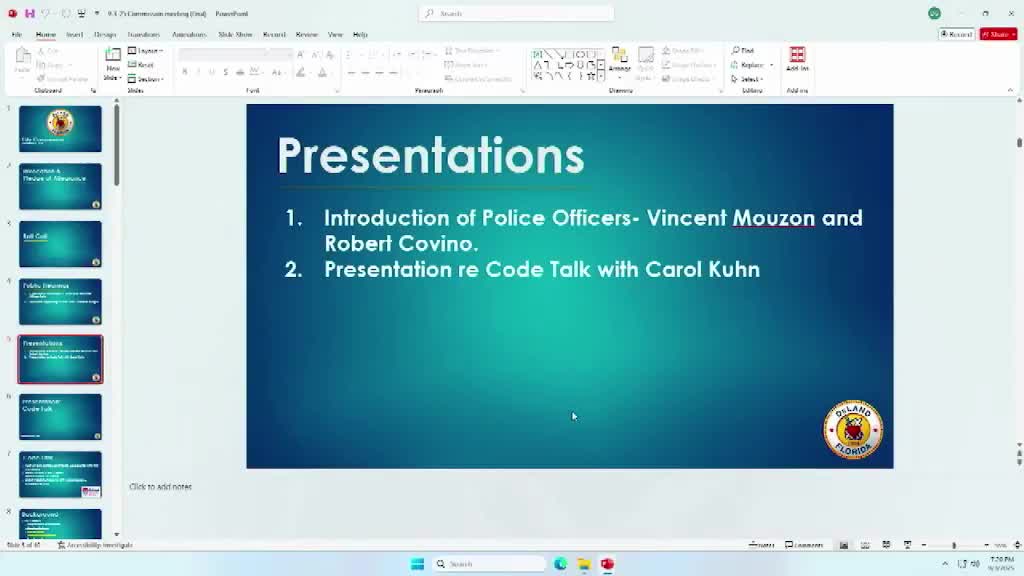Adjust the zoom slider in status bar
Screen dimensions: 1024x576
pos(954,545)
